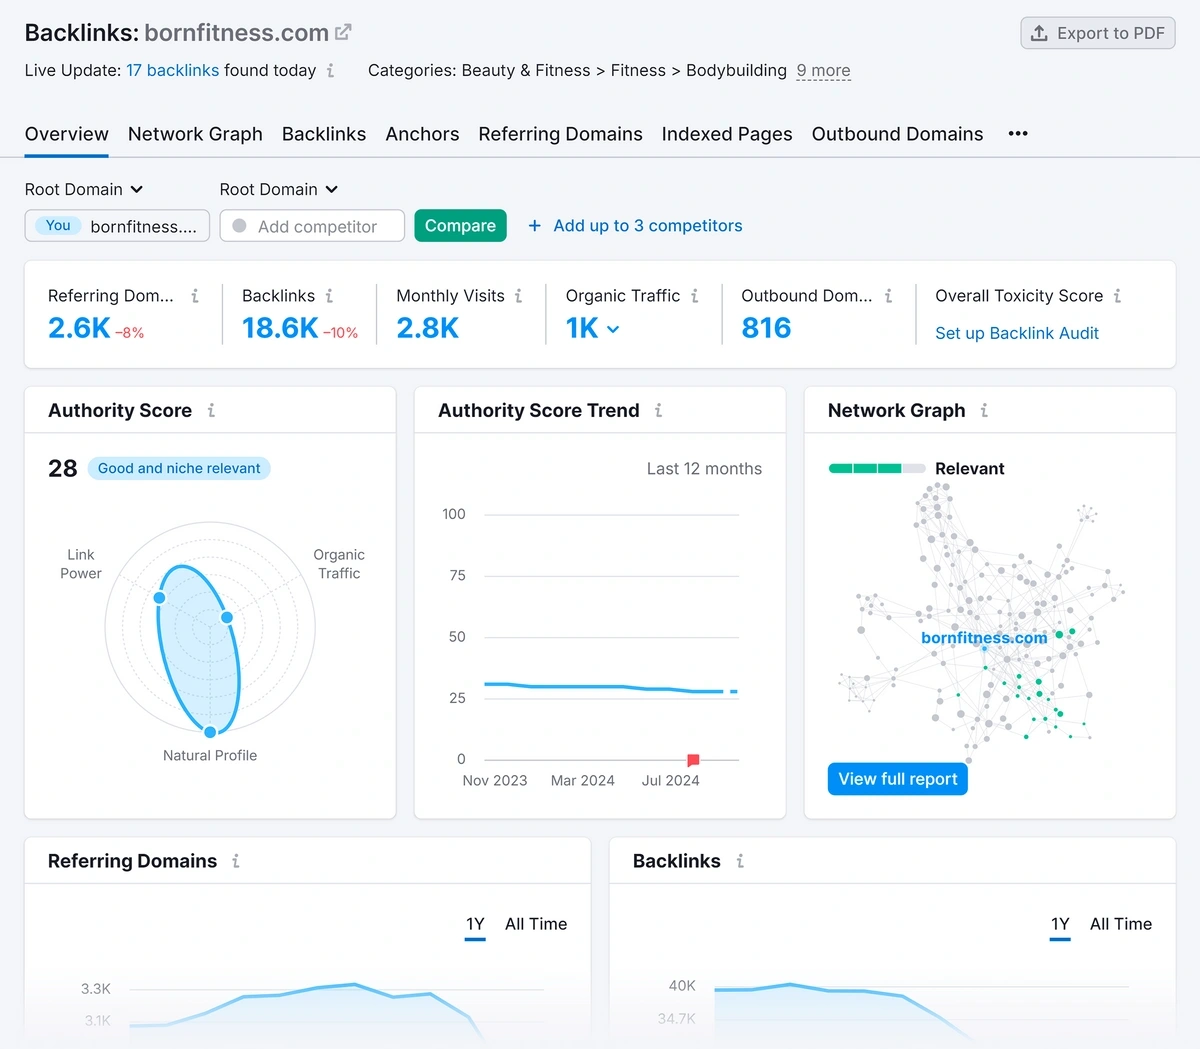Click the red flag marker on trend chart

(693, 760)
